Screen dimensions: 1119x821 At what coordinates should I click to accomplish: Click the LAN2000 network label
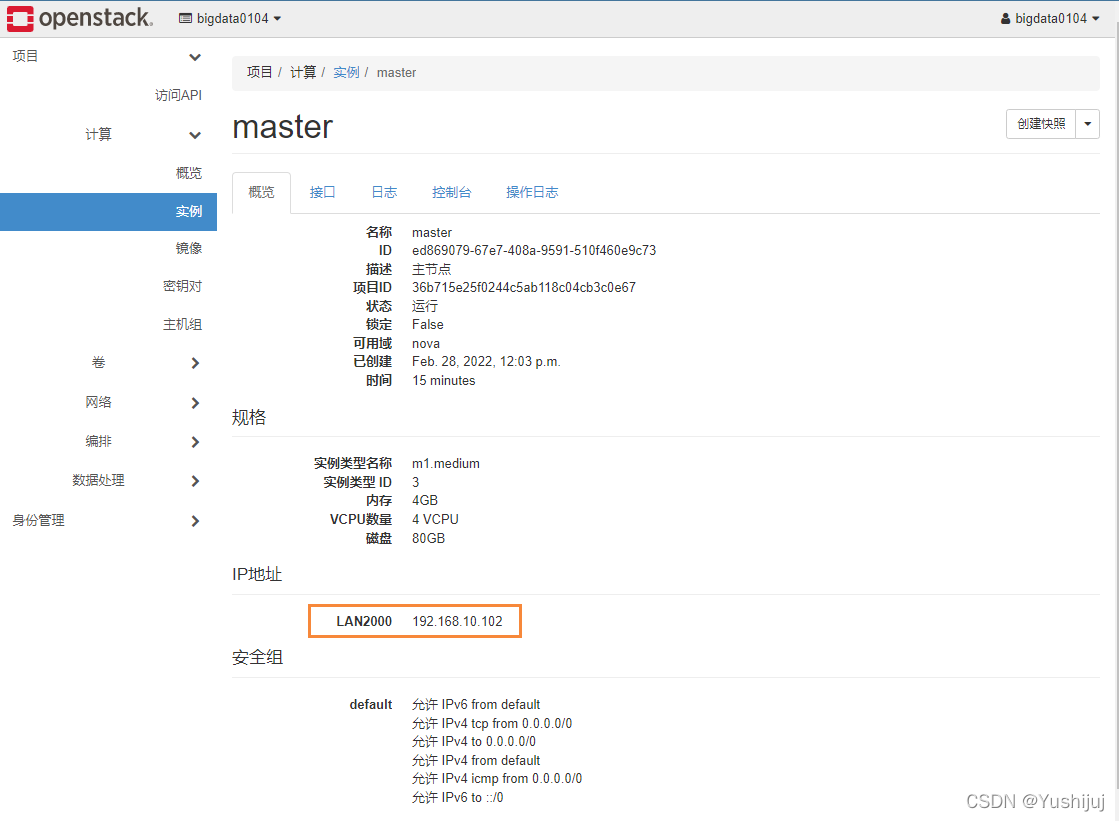coord(364,621)
